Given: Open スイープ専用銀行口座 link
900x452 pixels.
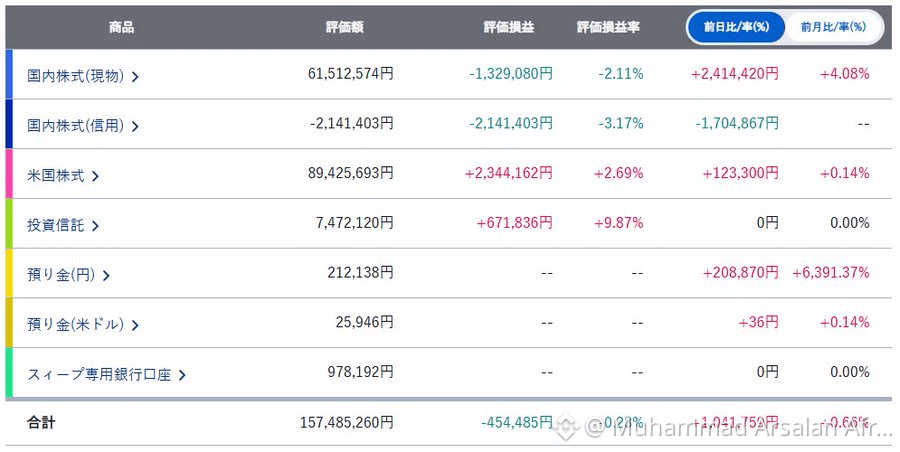Looking at the screenshot, I should 99,374.
